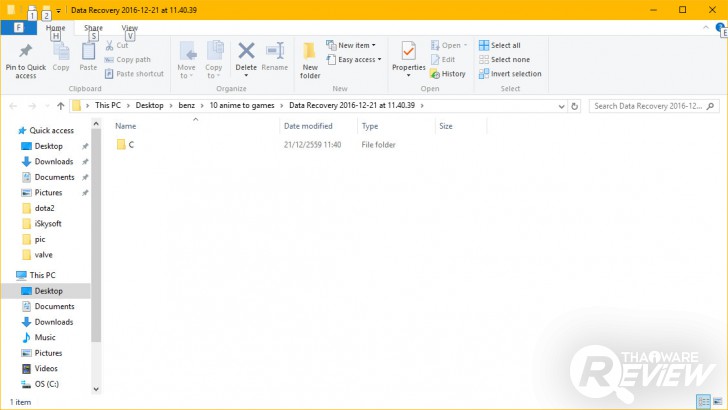This screenshot has width=728, height=410.
Task: Click Invert selection
Action: click(x=510, y=73)
